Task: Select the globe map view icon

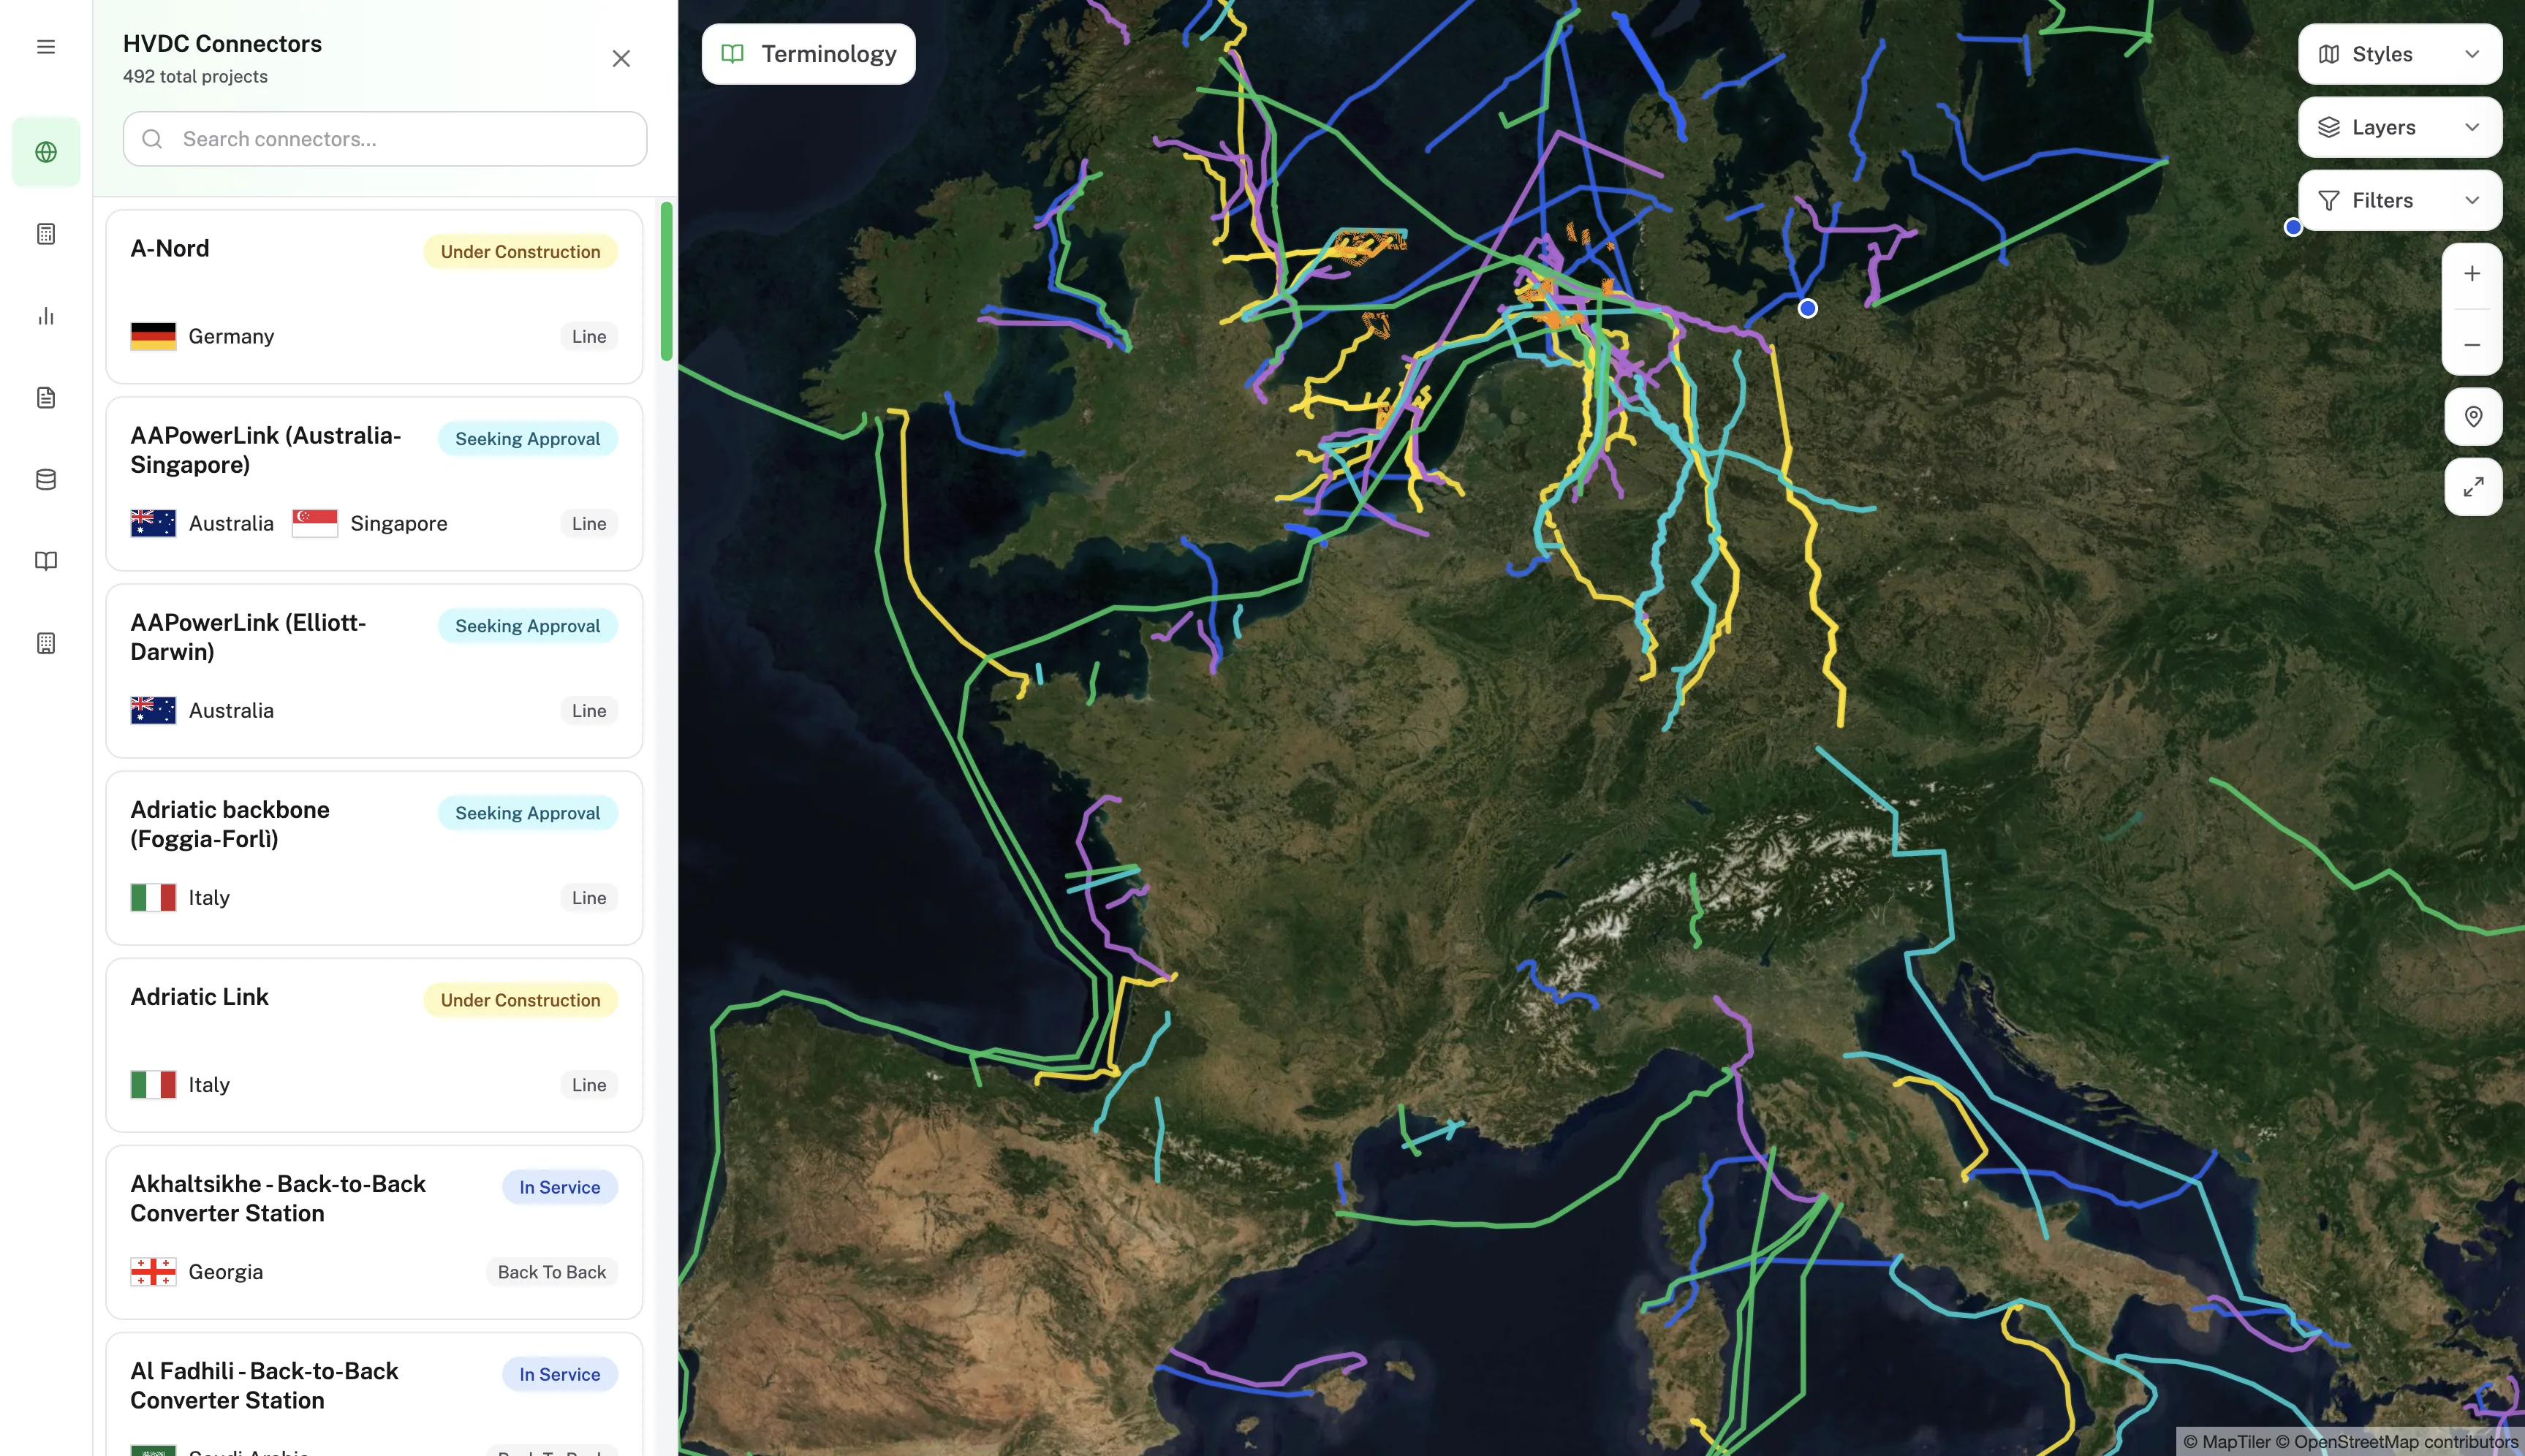Action: coord(46,152)
